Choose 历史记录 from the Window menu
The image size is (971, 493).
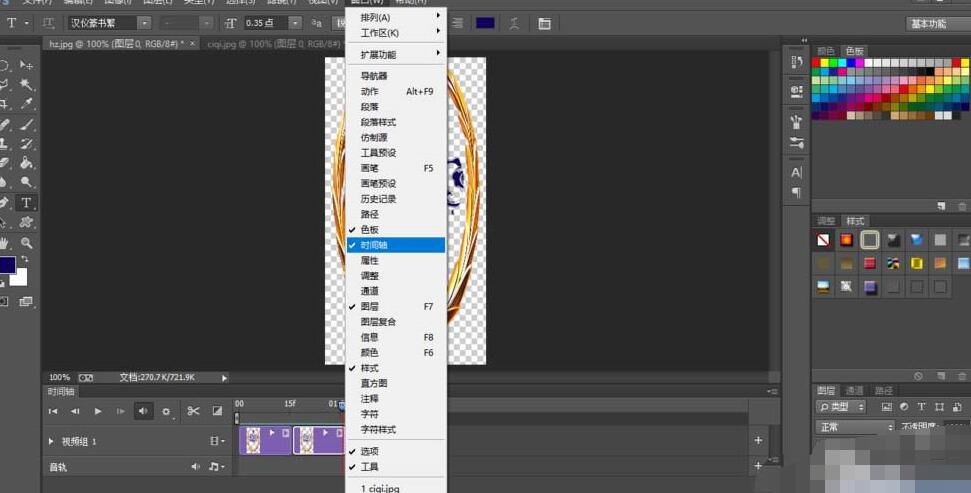396,199
